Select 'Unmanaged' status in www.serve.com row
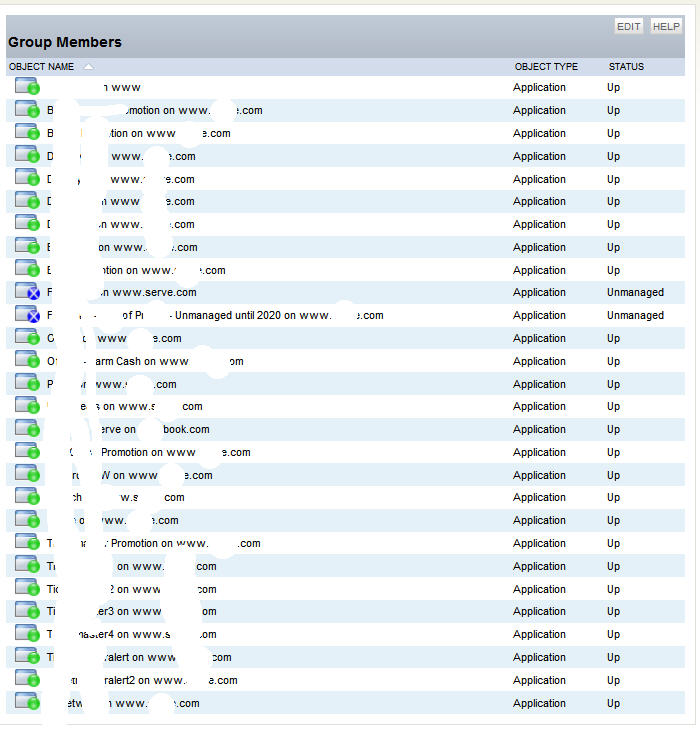This screenshot has width=700, height=730. (635, 292)
